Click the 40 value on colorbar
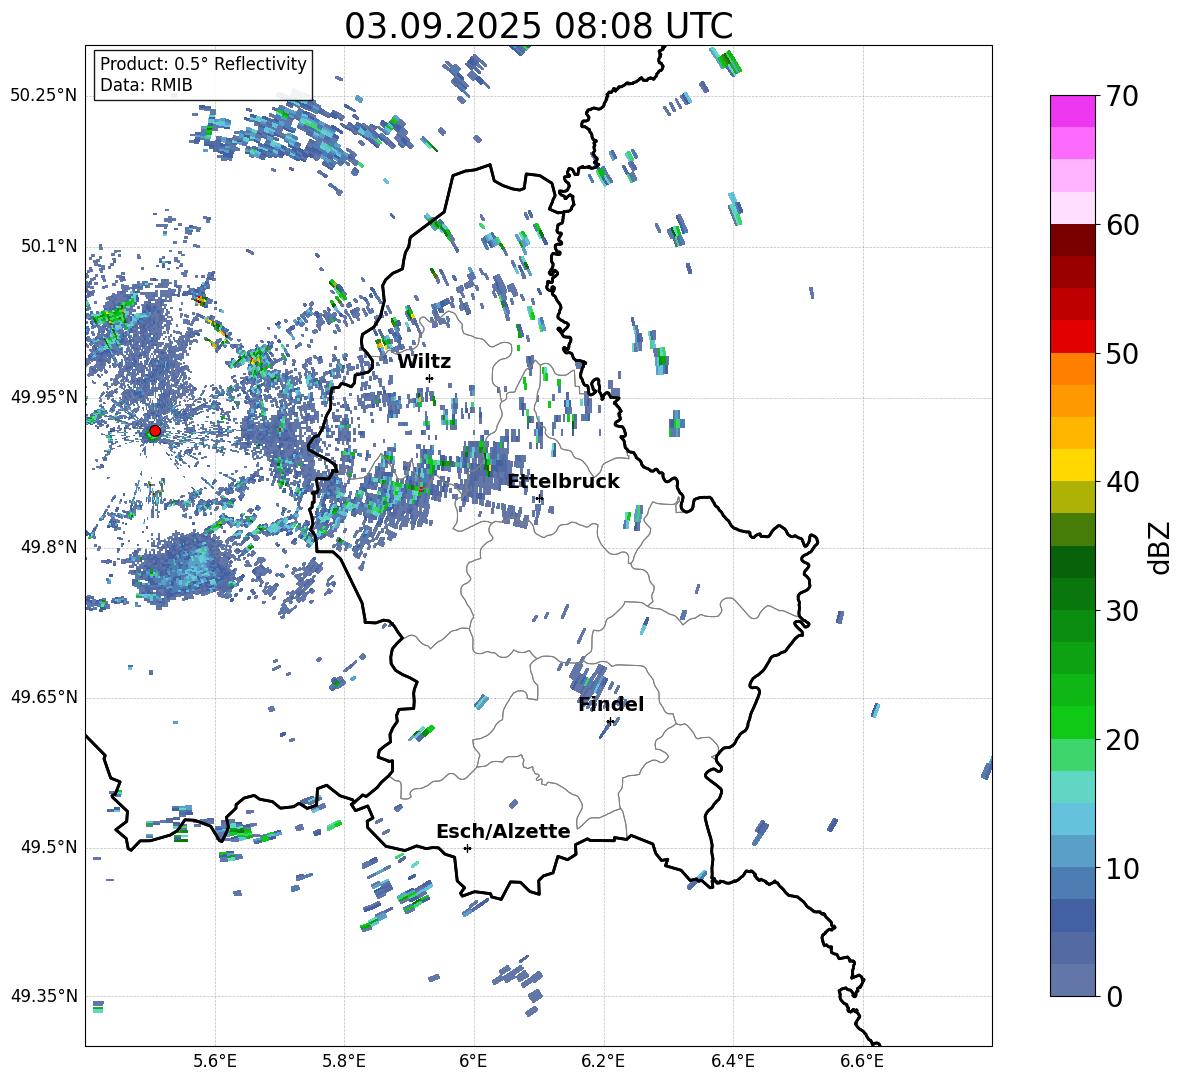Image resolution: width=1184 pixels, height=1081 pixels. (1122, 482)
